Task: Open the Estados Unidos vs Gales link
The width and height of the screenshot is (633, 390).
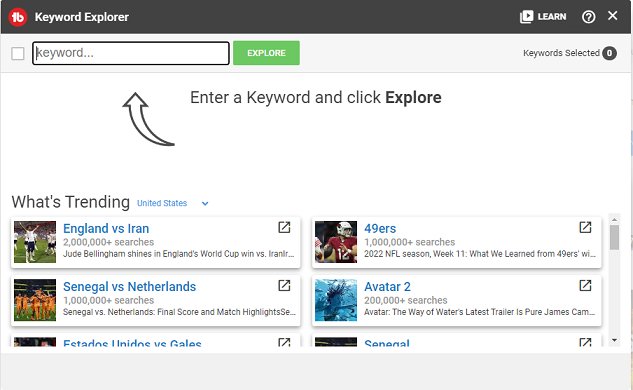Action: 132,343
